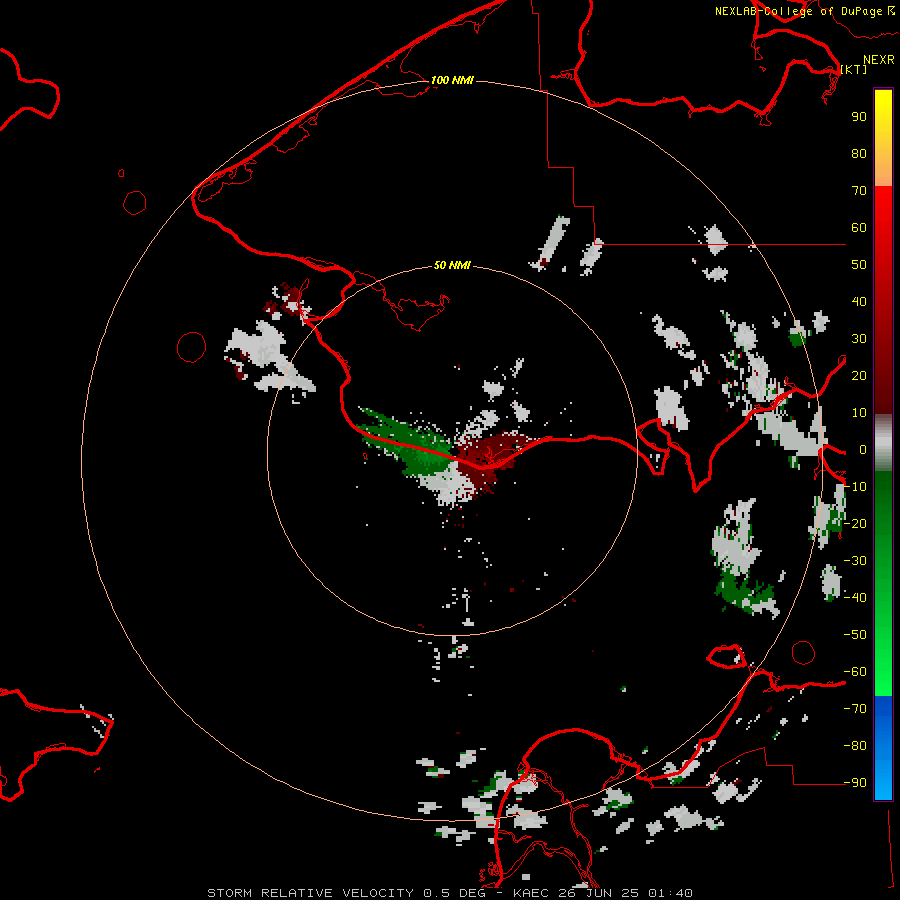This screenshot has height=900, width=900.
Task: Click the "NEXR" label above the color scale
Action: pos(879,60)
